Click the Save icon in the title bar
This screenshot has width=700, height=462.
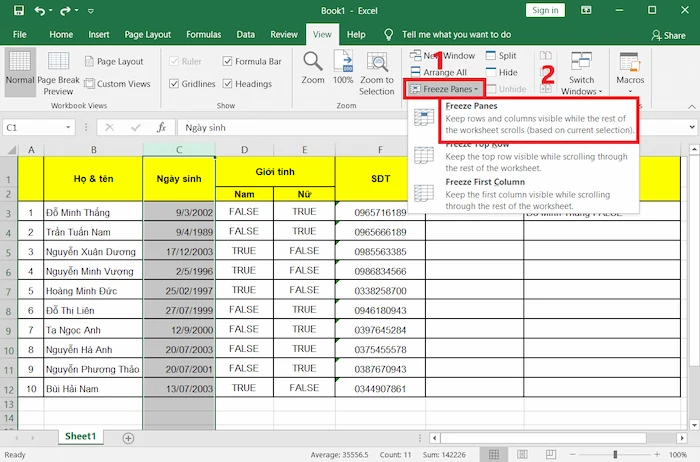pyautogui.click(x=19, y=10)
